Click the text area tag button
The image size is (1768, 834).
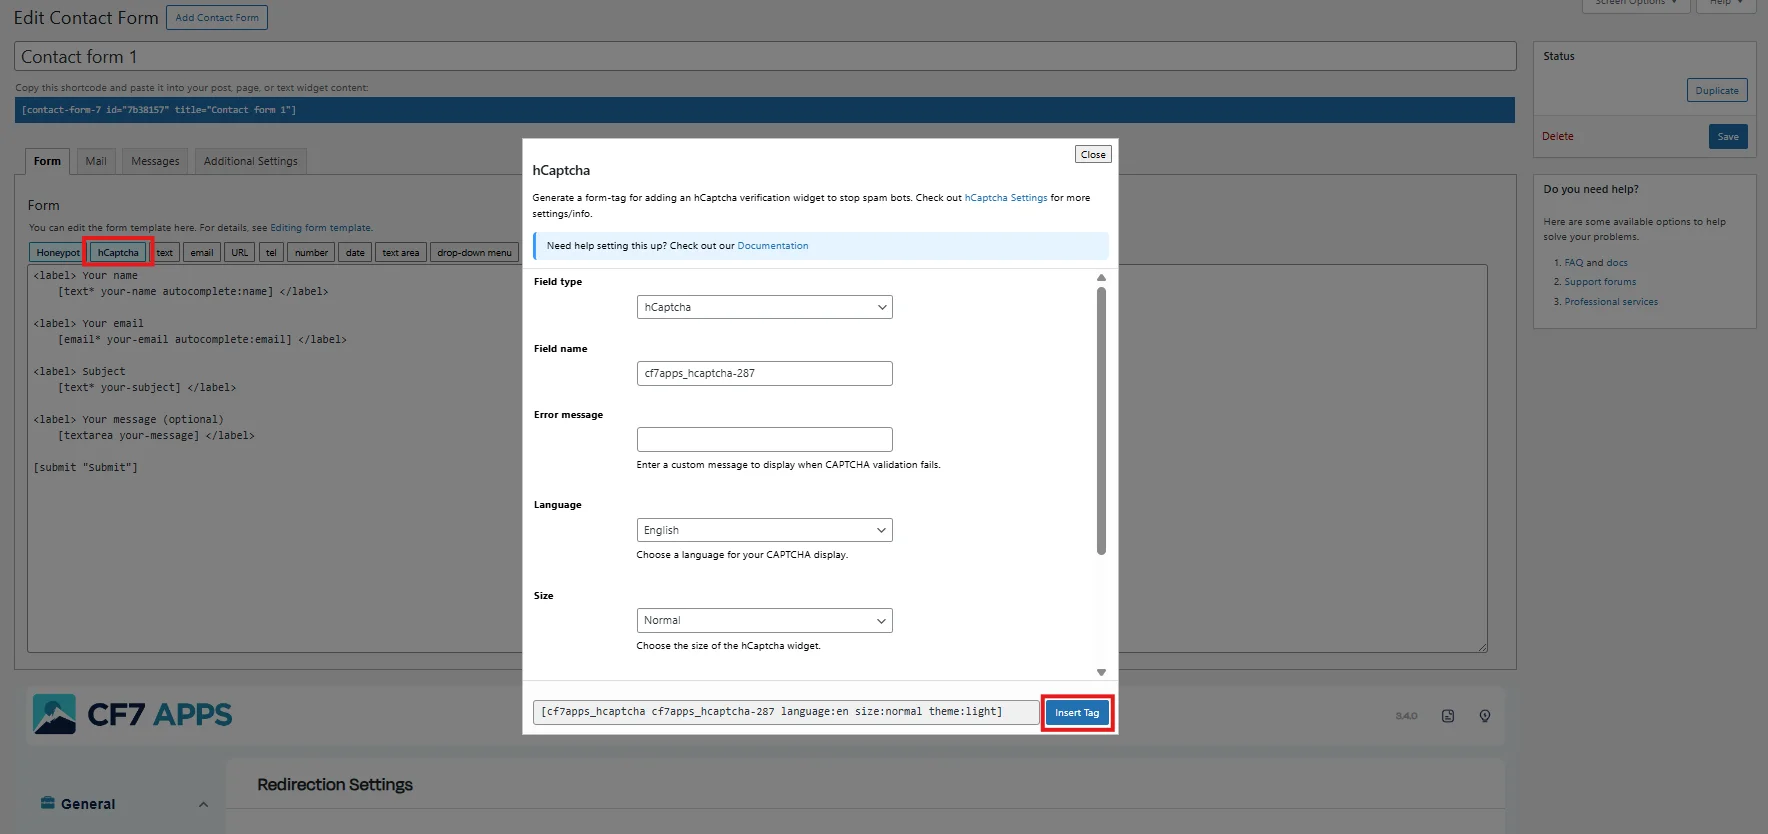pyautogui.click(x=401, y=253)
